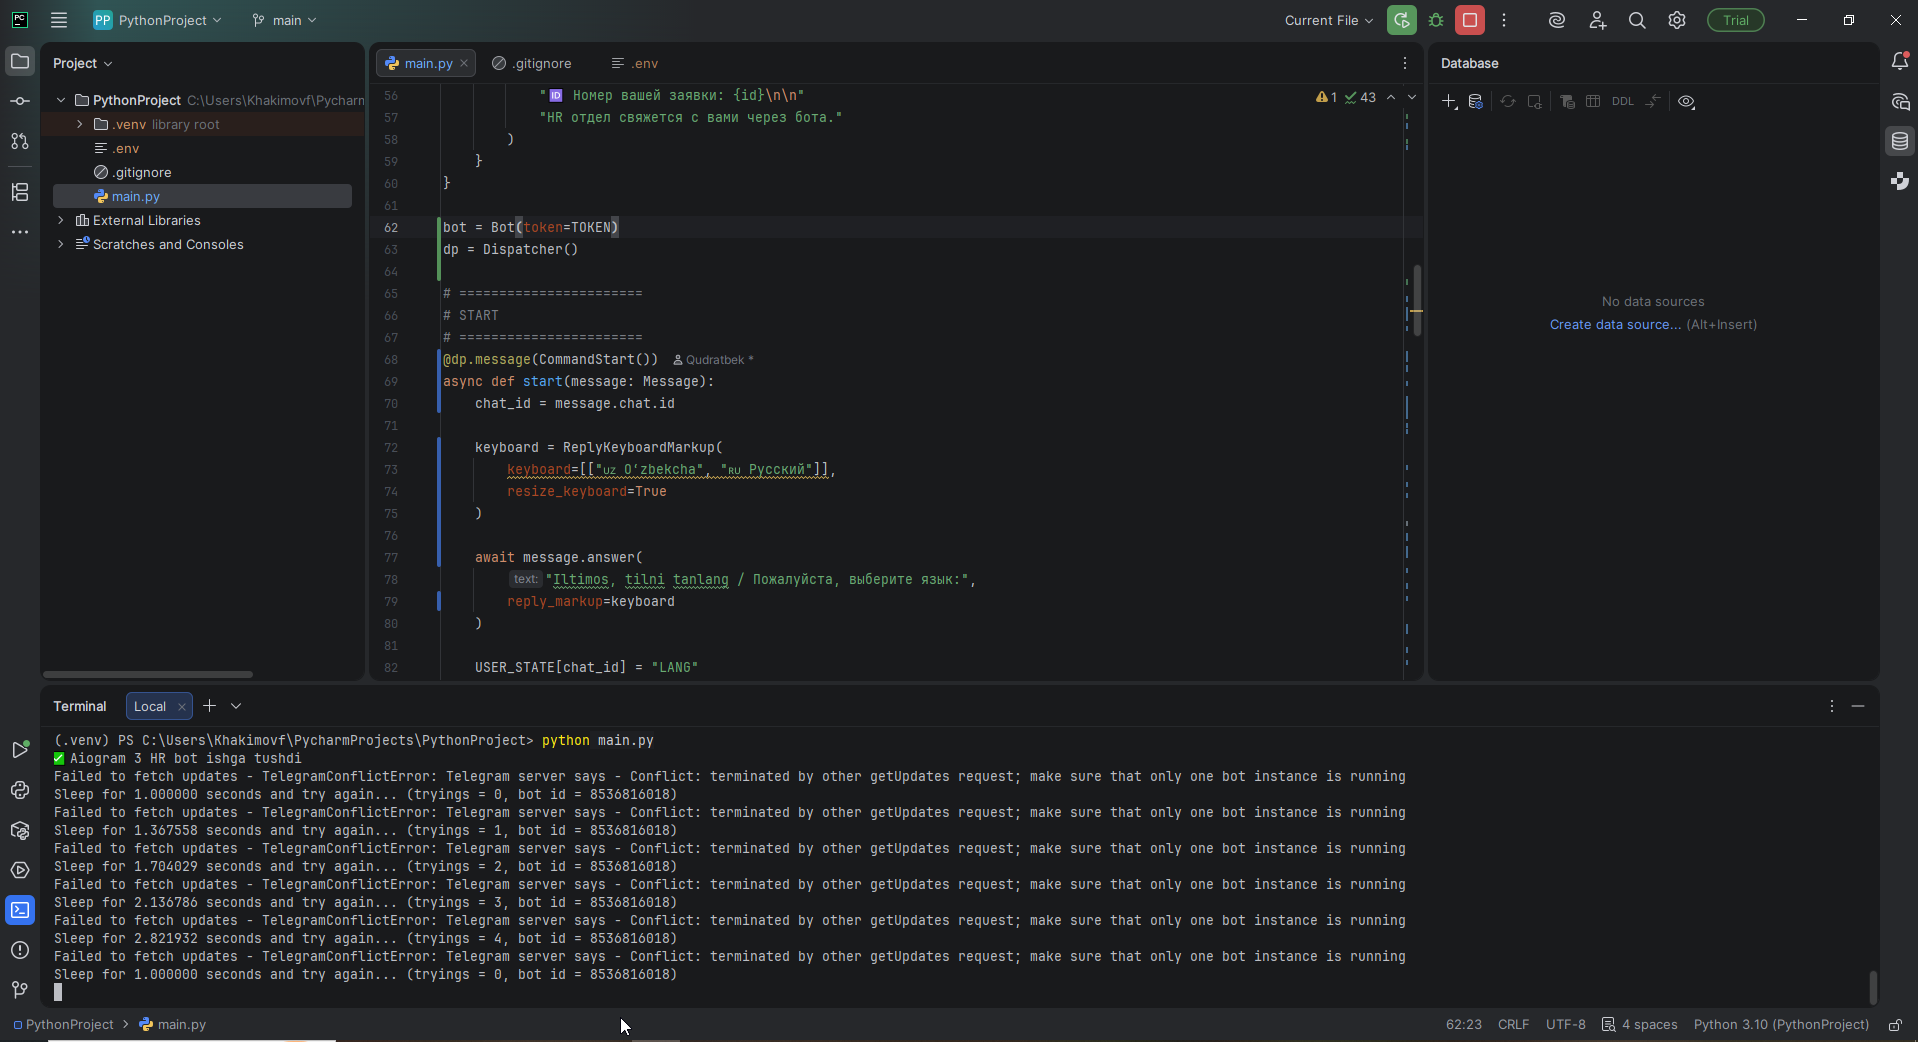Stop the running main.py process

[1470, 20]
